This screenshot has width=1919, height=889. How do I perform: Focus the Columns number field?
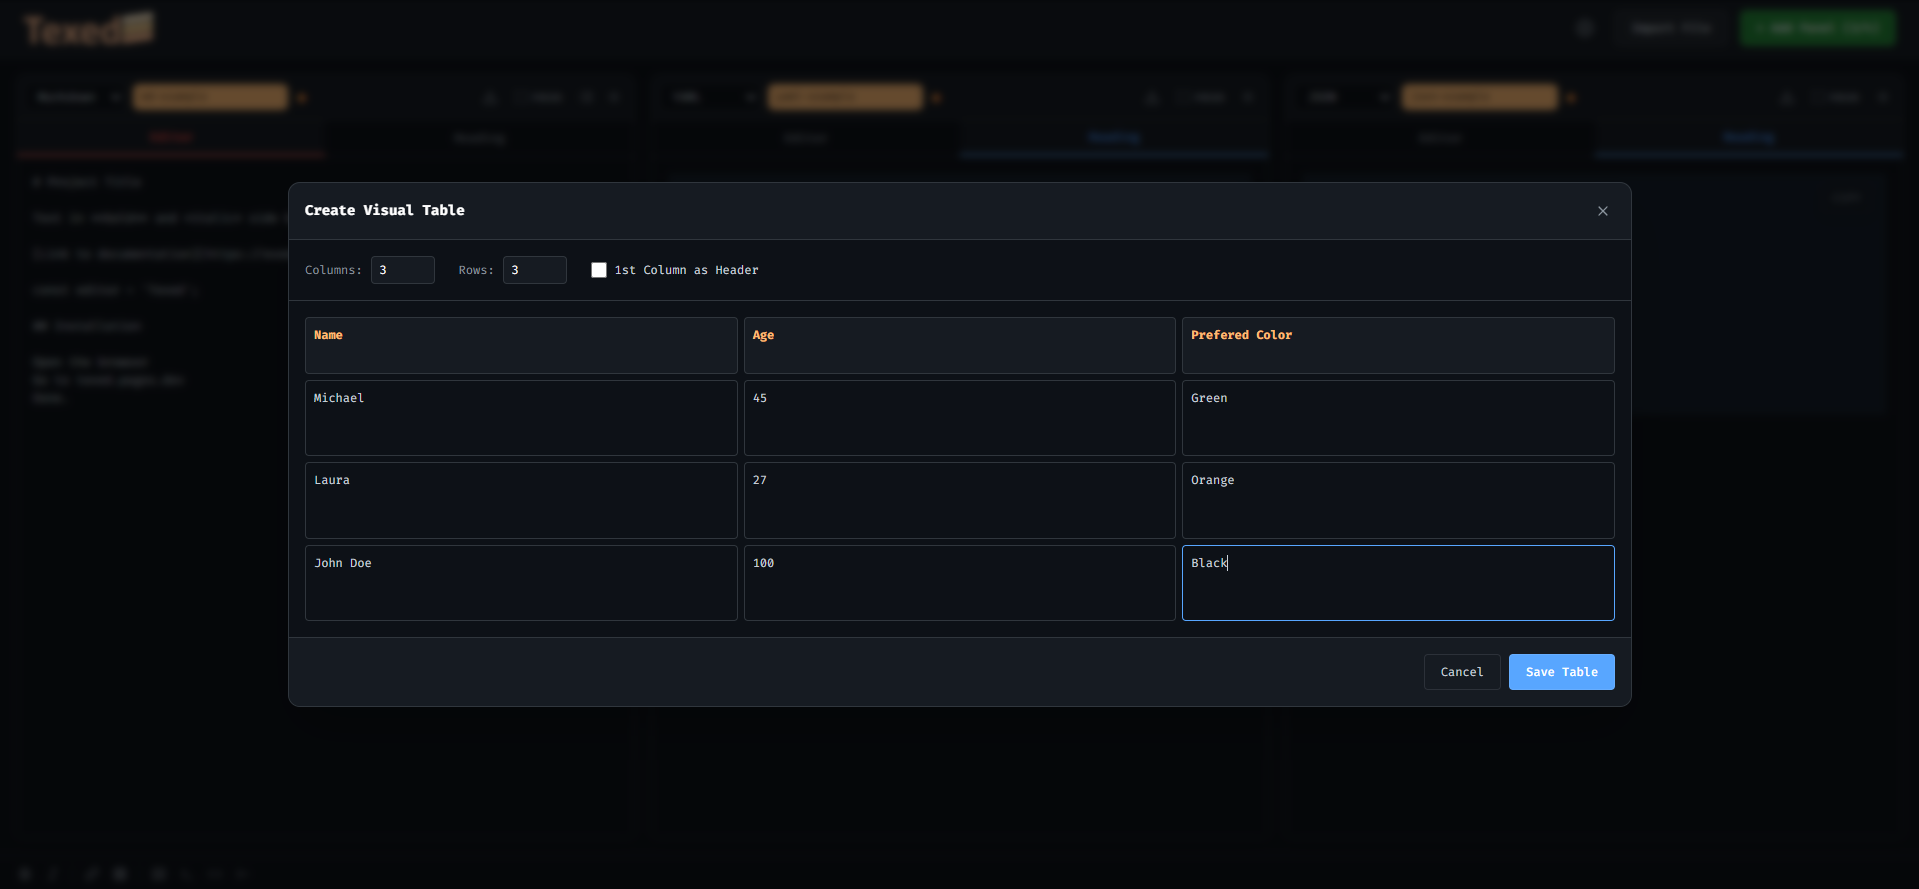[402, 270]
